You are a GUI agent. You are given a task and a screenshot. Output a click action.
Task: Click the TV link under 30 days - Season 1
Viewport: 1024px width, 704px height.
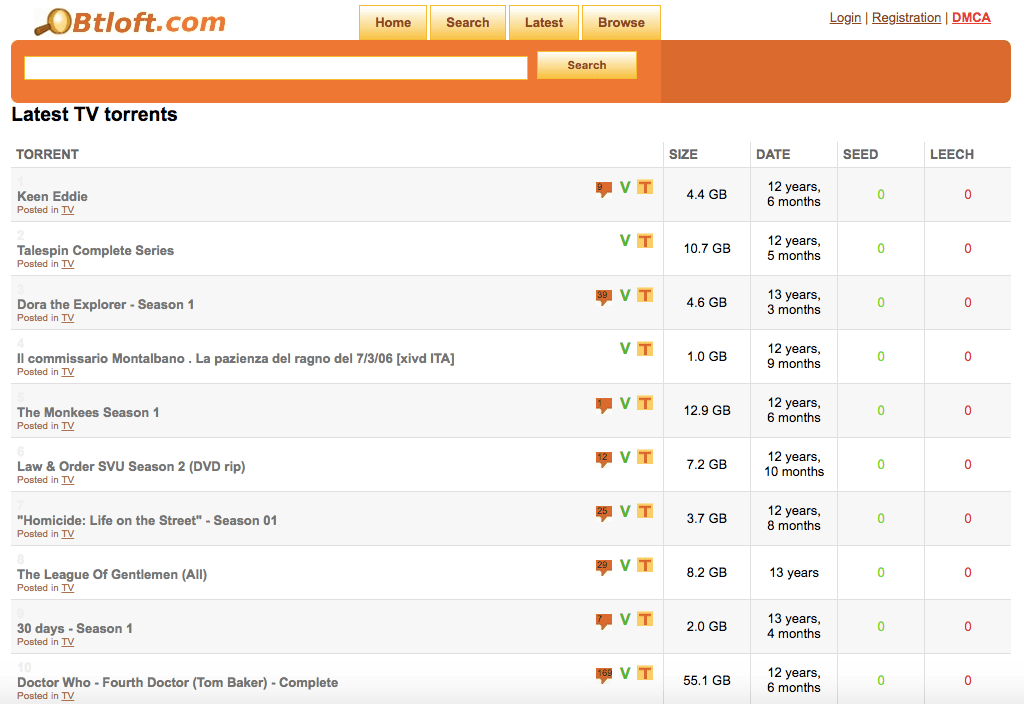coord(68,642)
